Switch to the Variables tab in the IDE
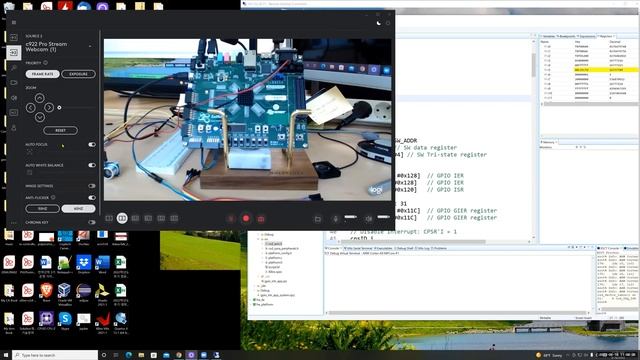Screen dimensions: 640x360 pos(548,36)
